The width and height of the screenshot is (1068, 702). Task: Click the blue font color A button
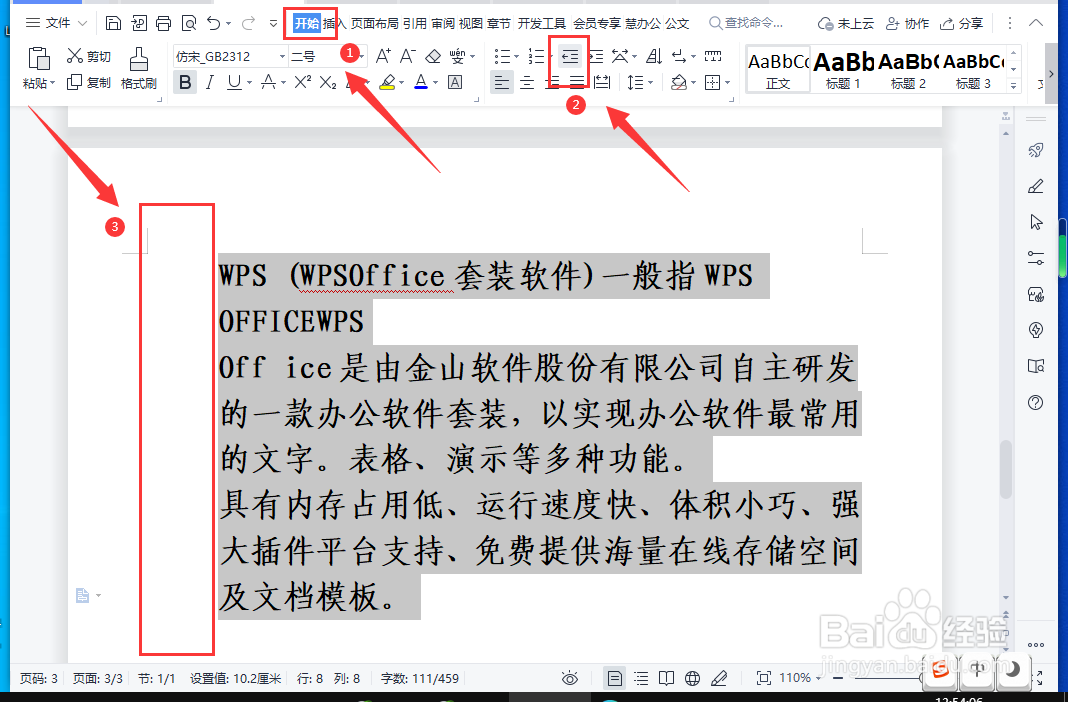421,82
